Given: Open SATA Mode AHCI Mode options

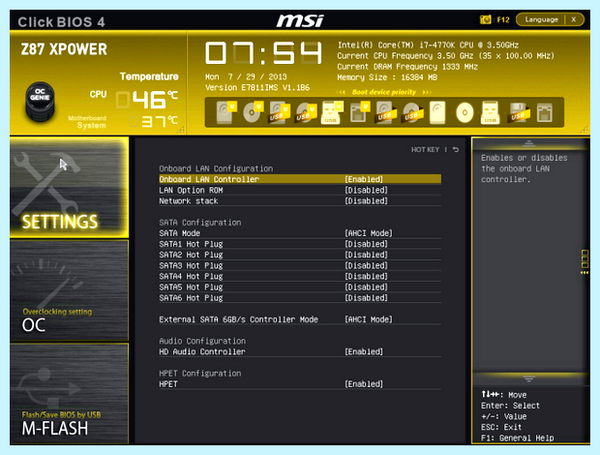Looking at the screenshot, I should click(x=368, y=233).
